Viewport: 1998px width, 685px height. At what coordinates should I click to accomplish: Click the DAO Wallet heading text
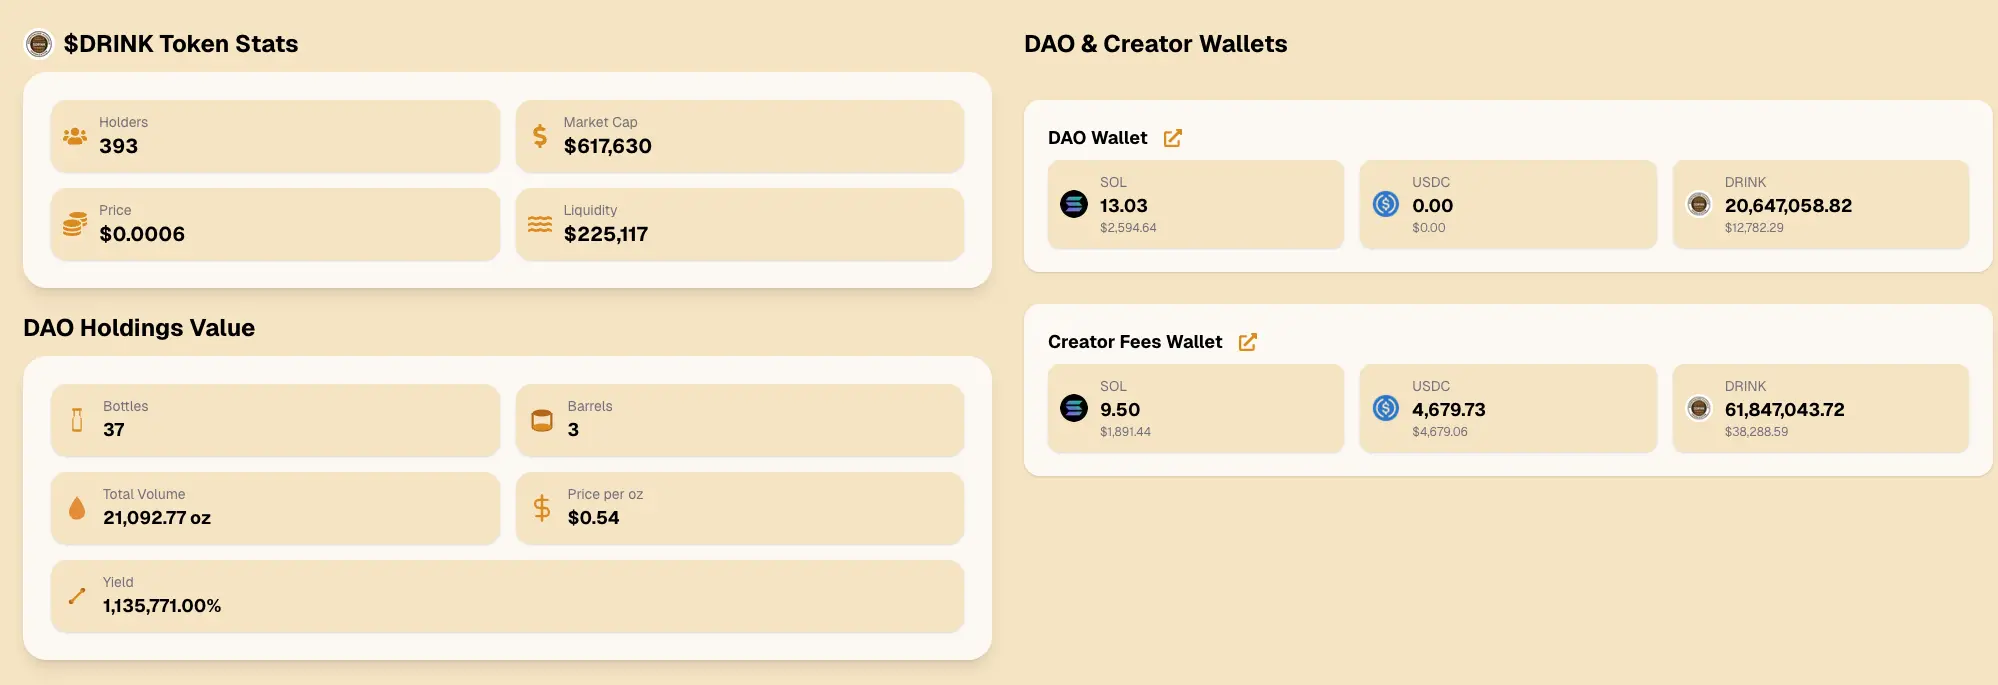tap(1097, 138)
